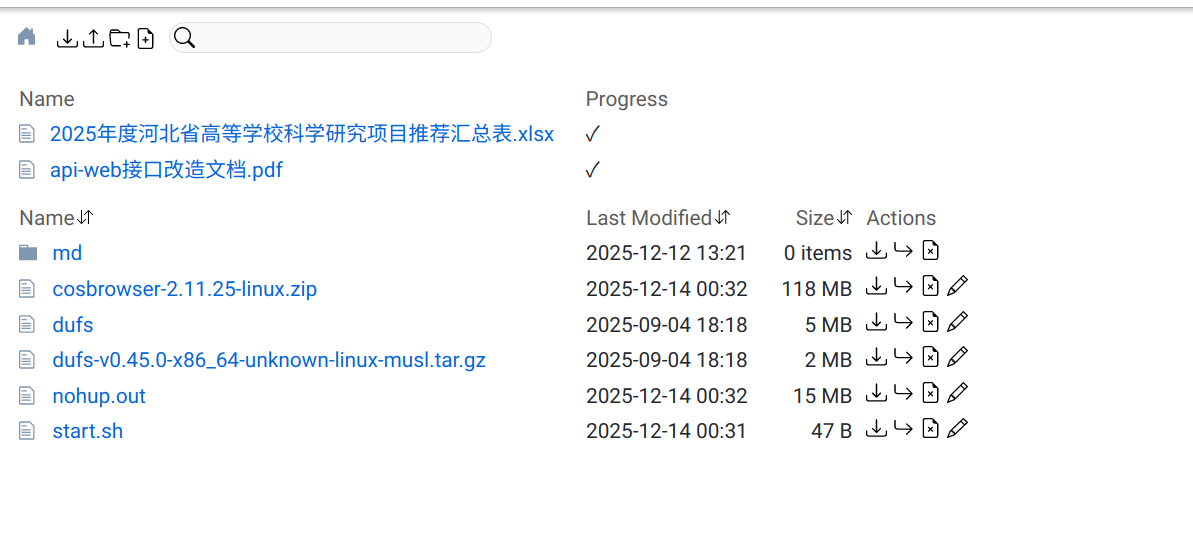Open the md folder

[67, 253]
